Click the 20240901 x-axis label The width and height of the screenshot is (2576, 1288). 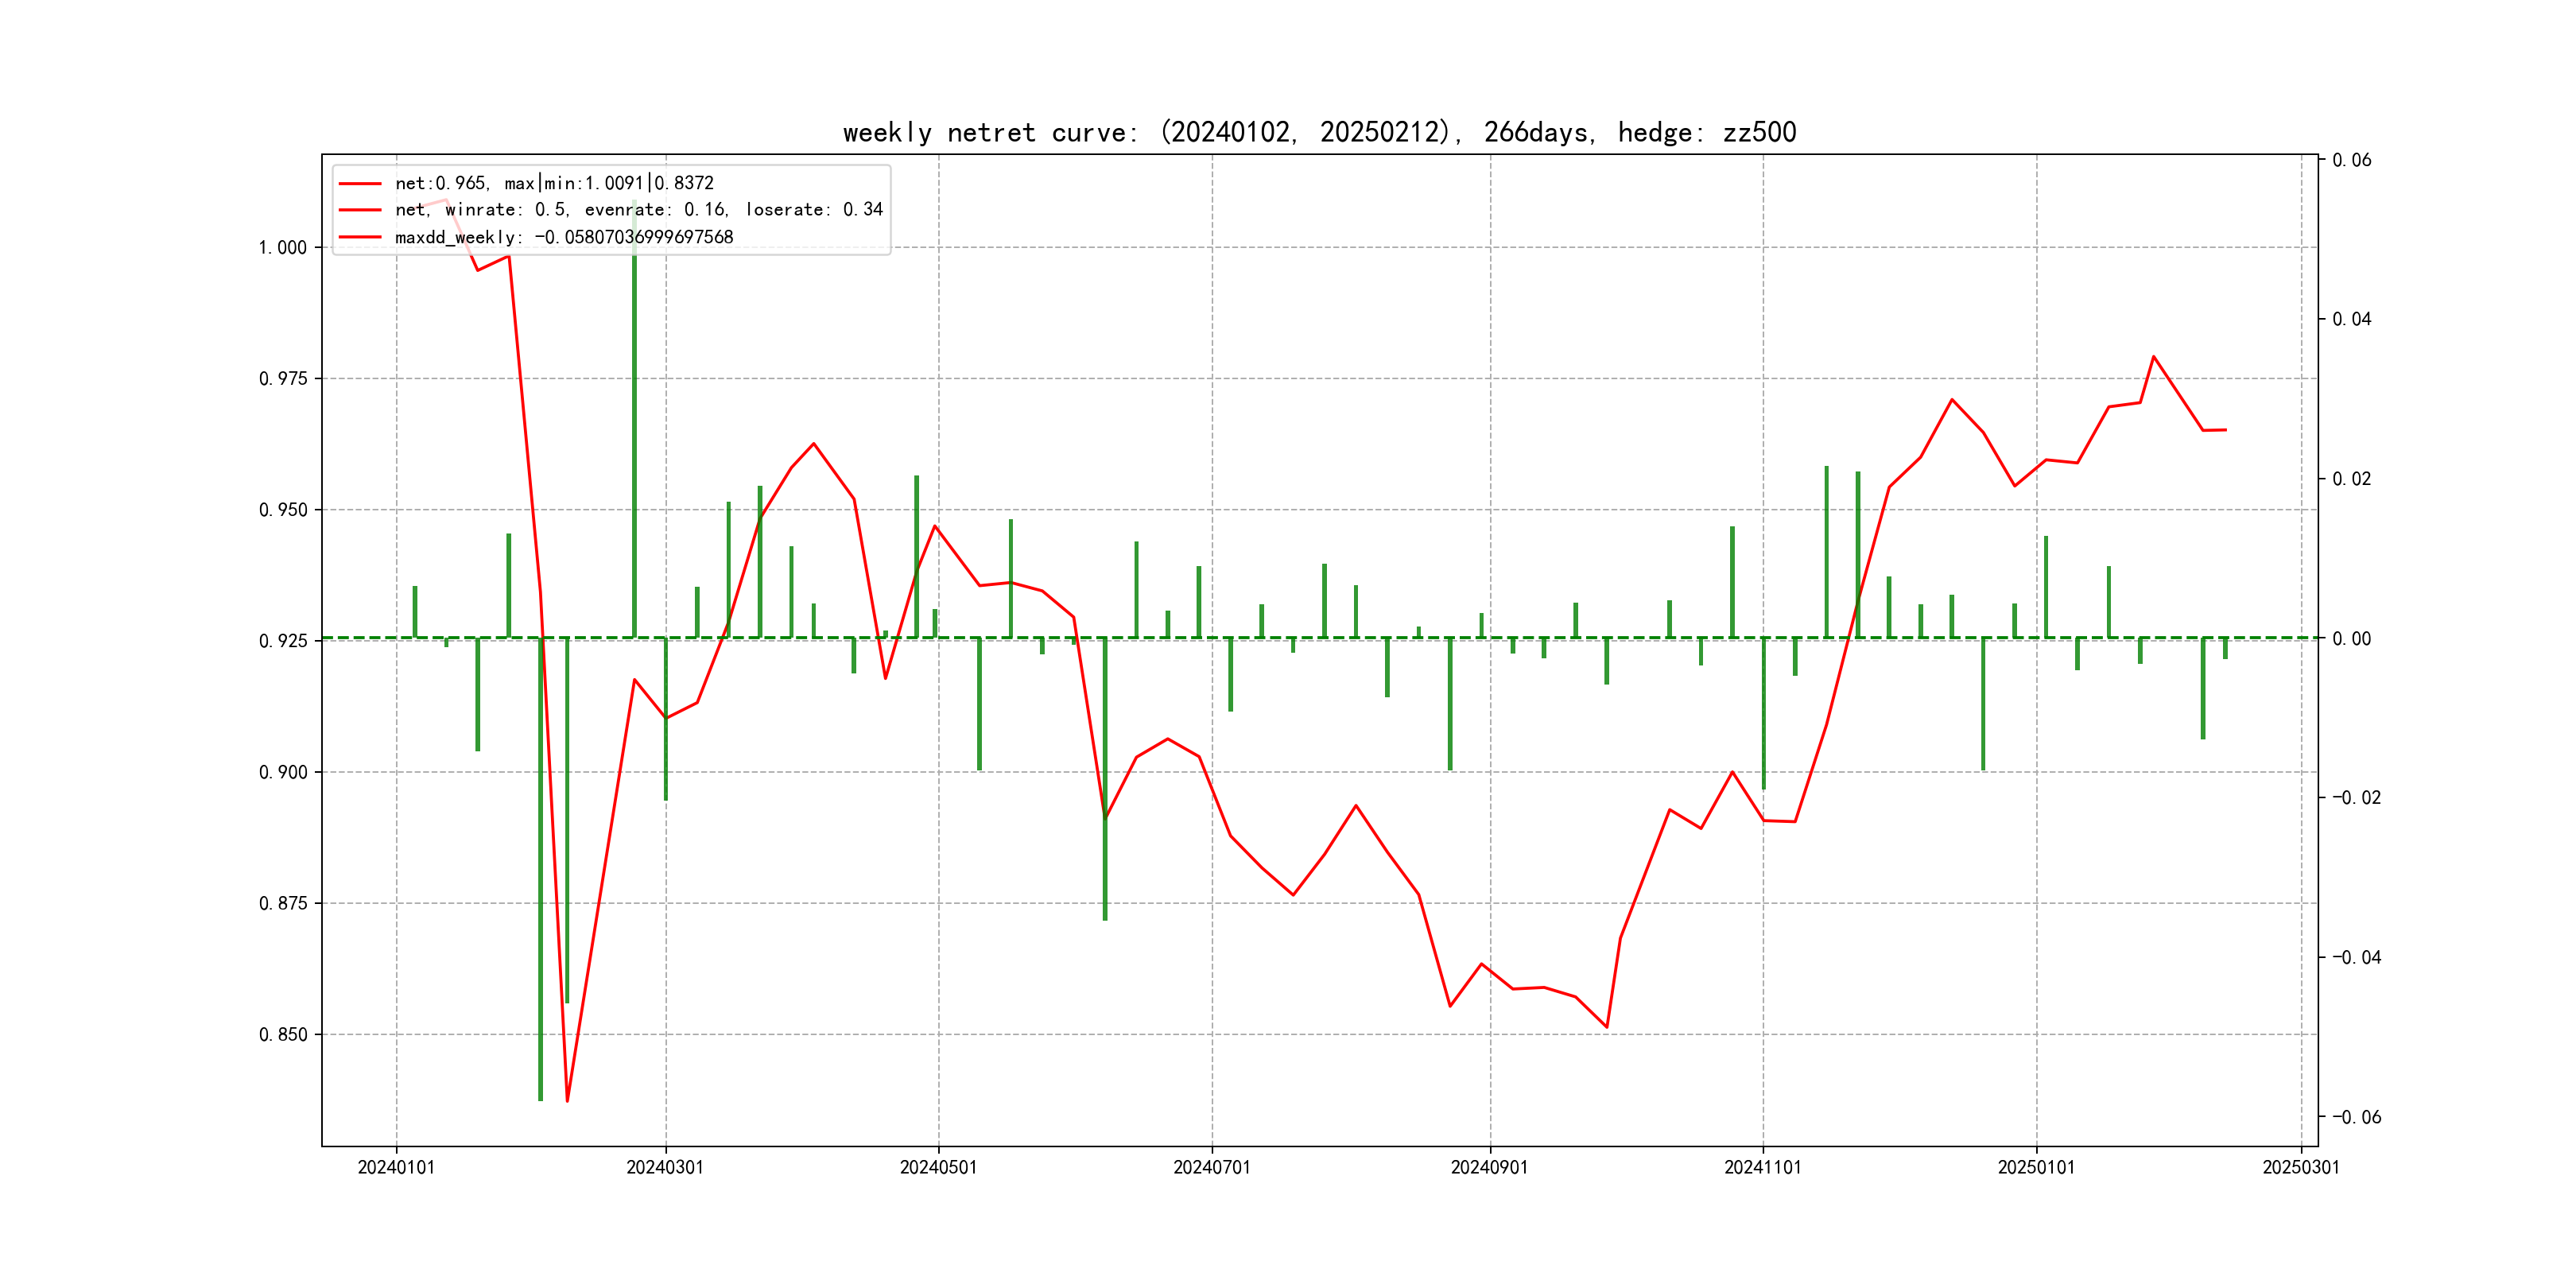1489,1168
